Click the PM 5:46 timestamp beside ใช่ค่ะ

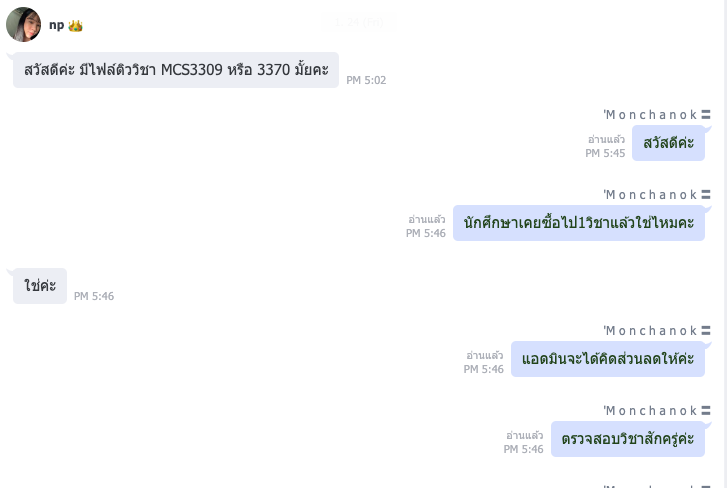[94, 296]
